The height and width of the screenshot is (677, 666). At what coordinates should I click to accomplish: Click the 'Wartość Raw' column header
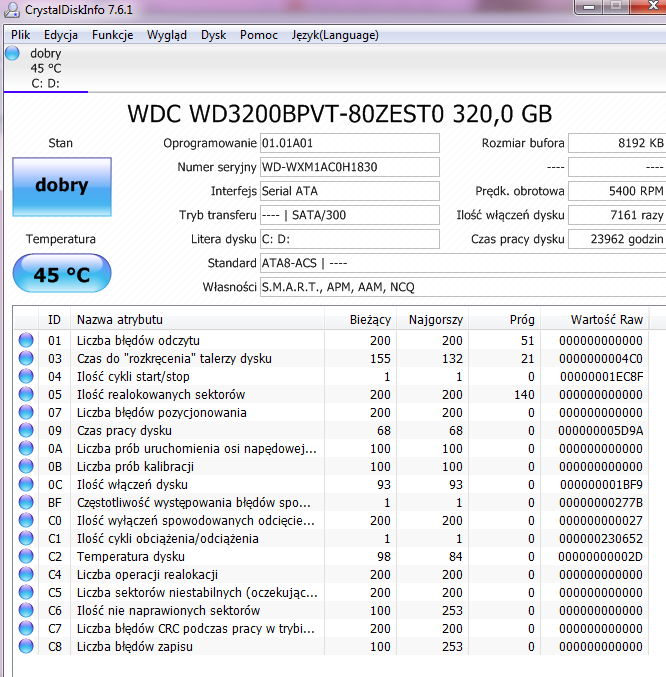pos(595,320)
